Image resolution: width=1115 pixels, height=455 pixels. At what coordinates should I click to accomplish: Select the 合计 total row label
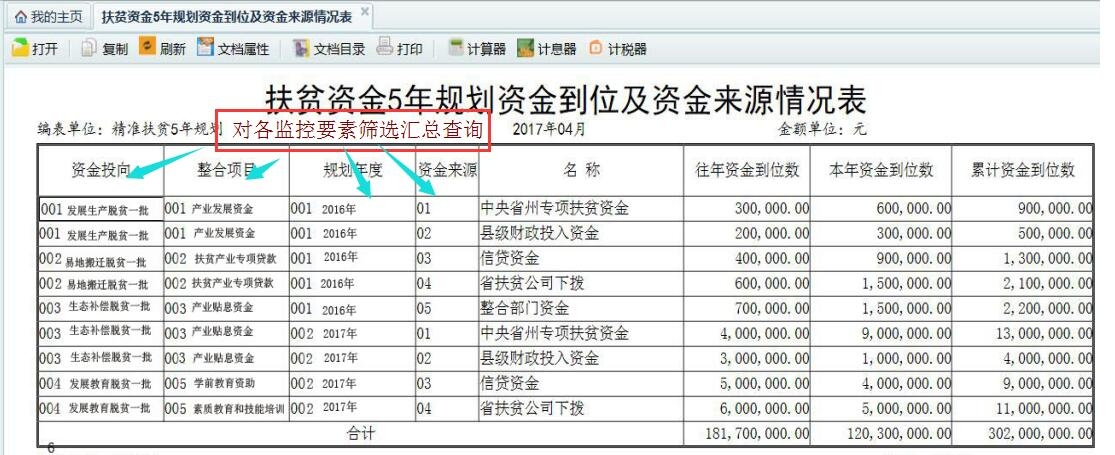coord(360,433)
